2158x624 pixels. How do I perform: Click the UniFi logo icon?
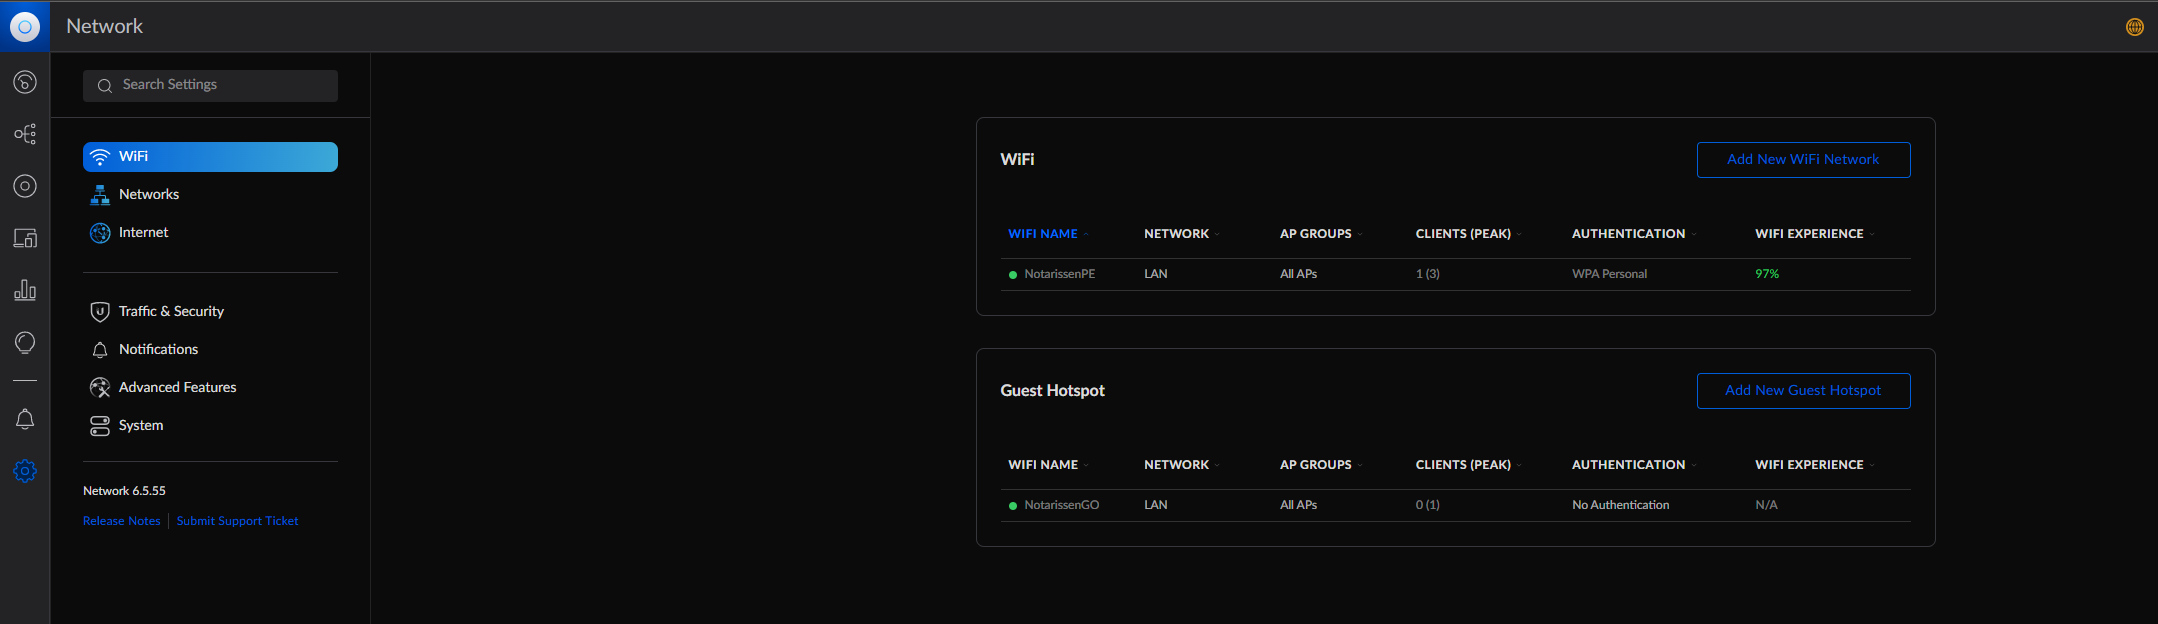[25, 27]
